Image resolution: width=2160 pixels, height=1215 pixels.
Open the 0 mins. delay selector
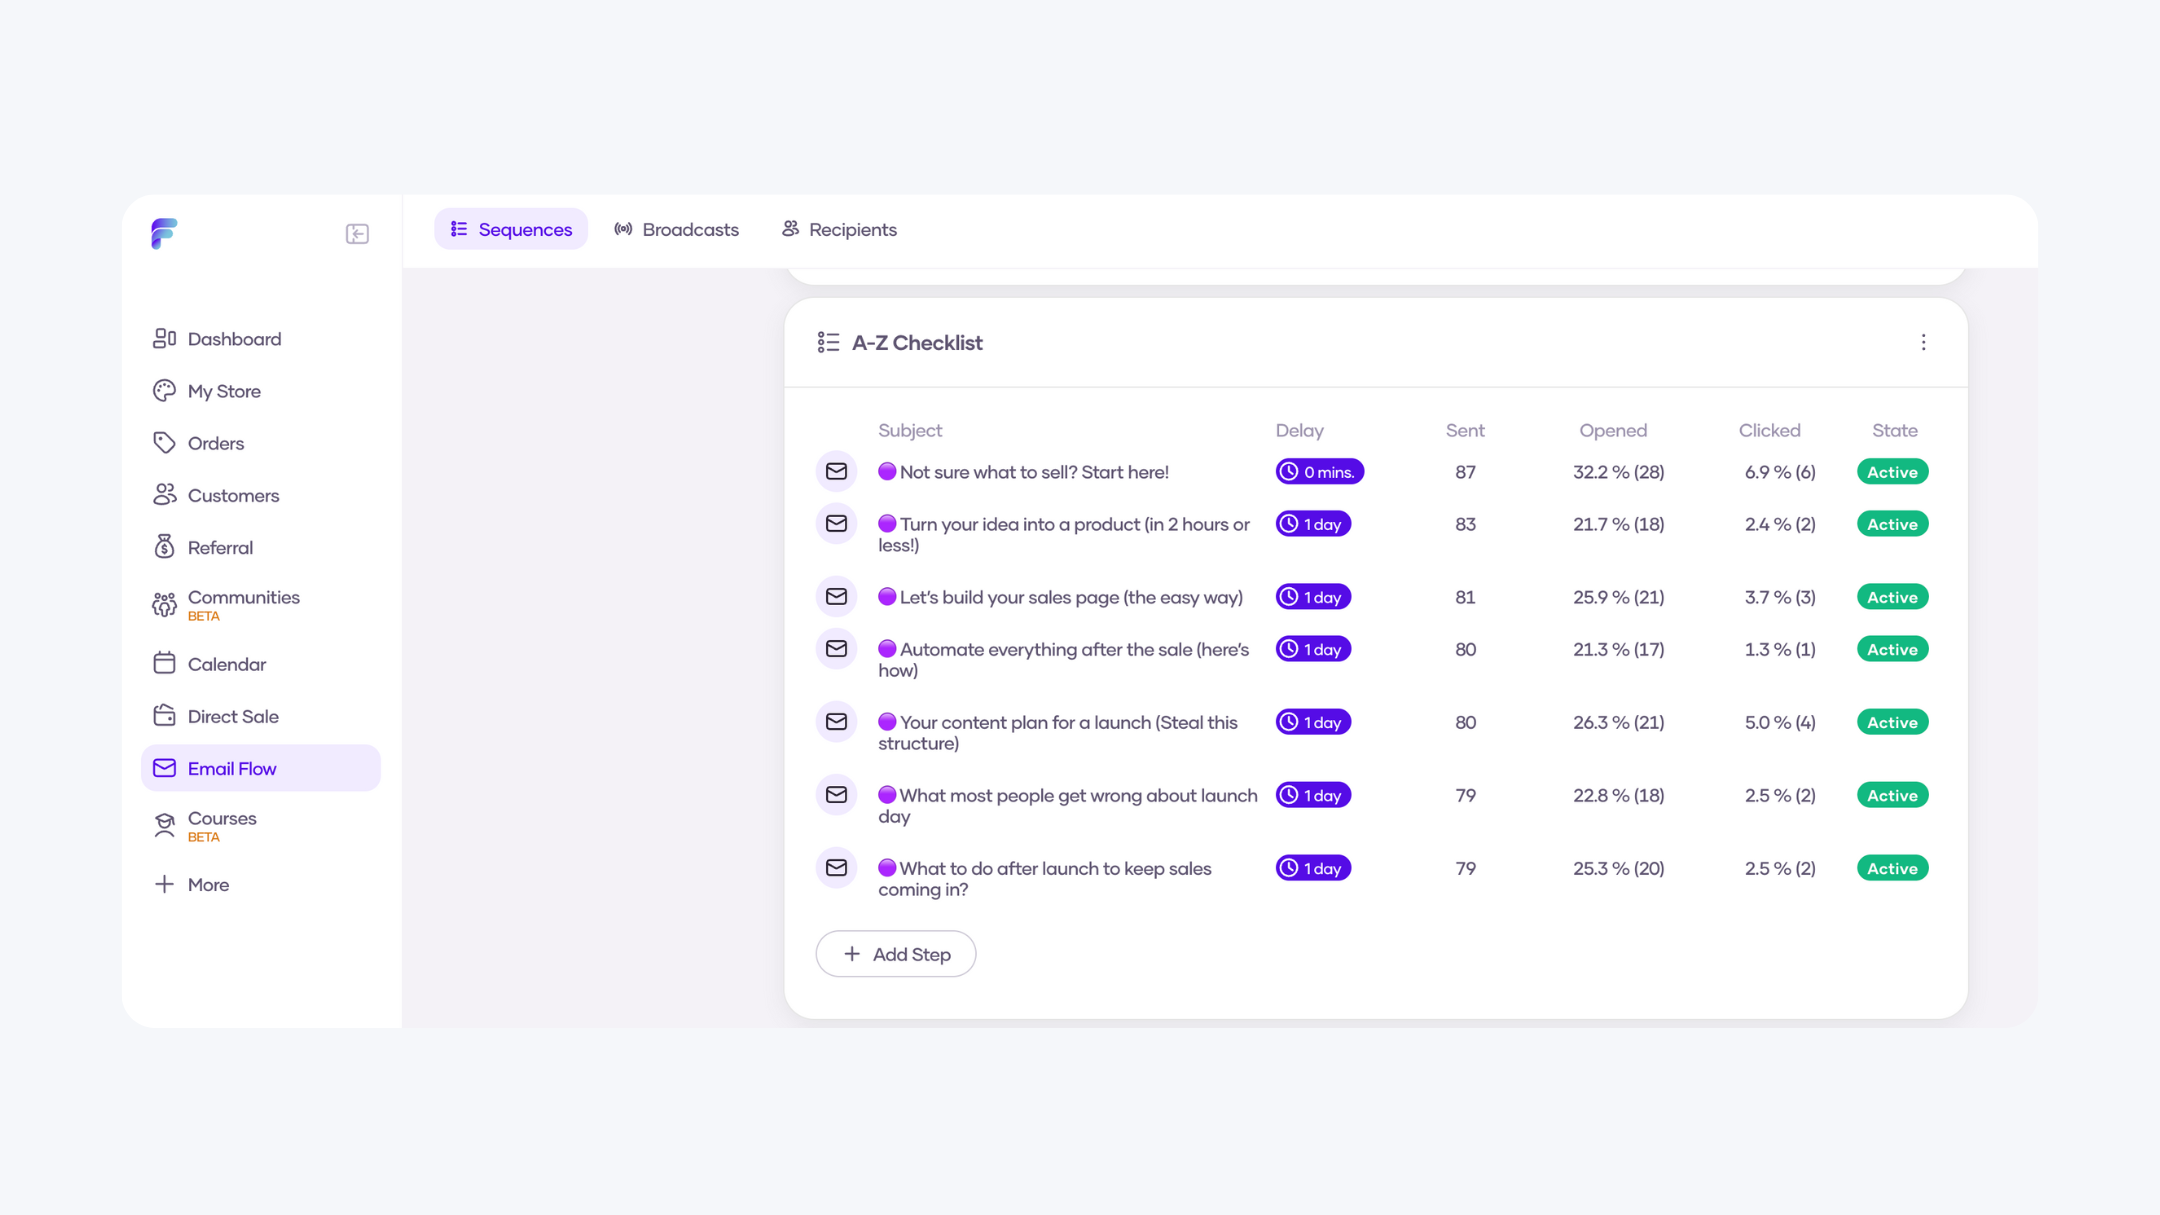[x=1318, y=472]
